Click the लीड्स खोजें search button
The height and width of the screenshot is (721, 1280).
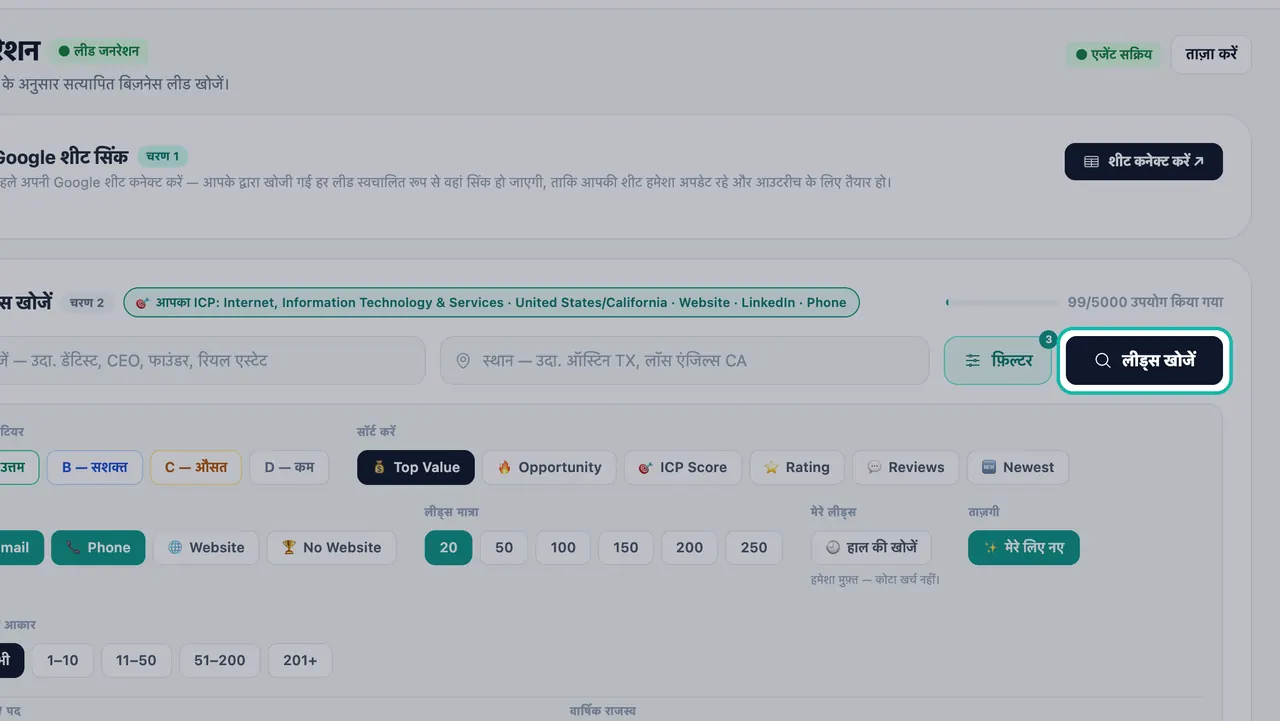(x=1144, y=361)
